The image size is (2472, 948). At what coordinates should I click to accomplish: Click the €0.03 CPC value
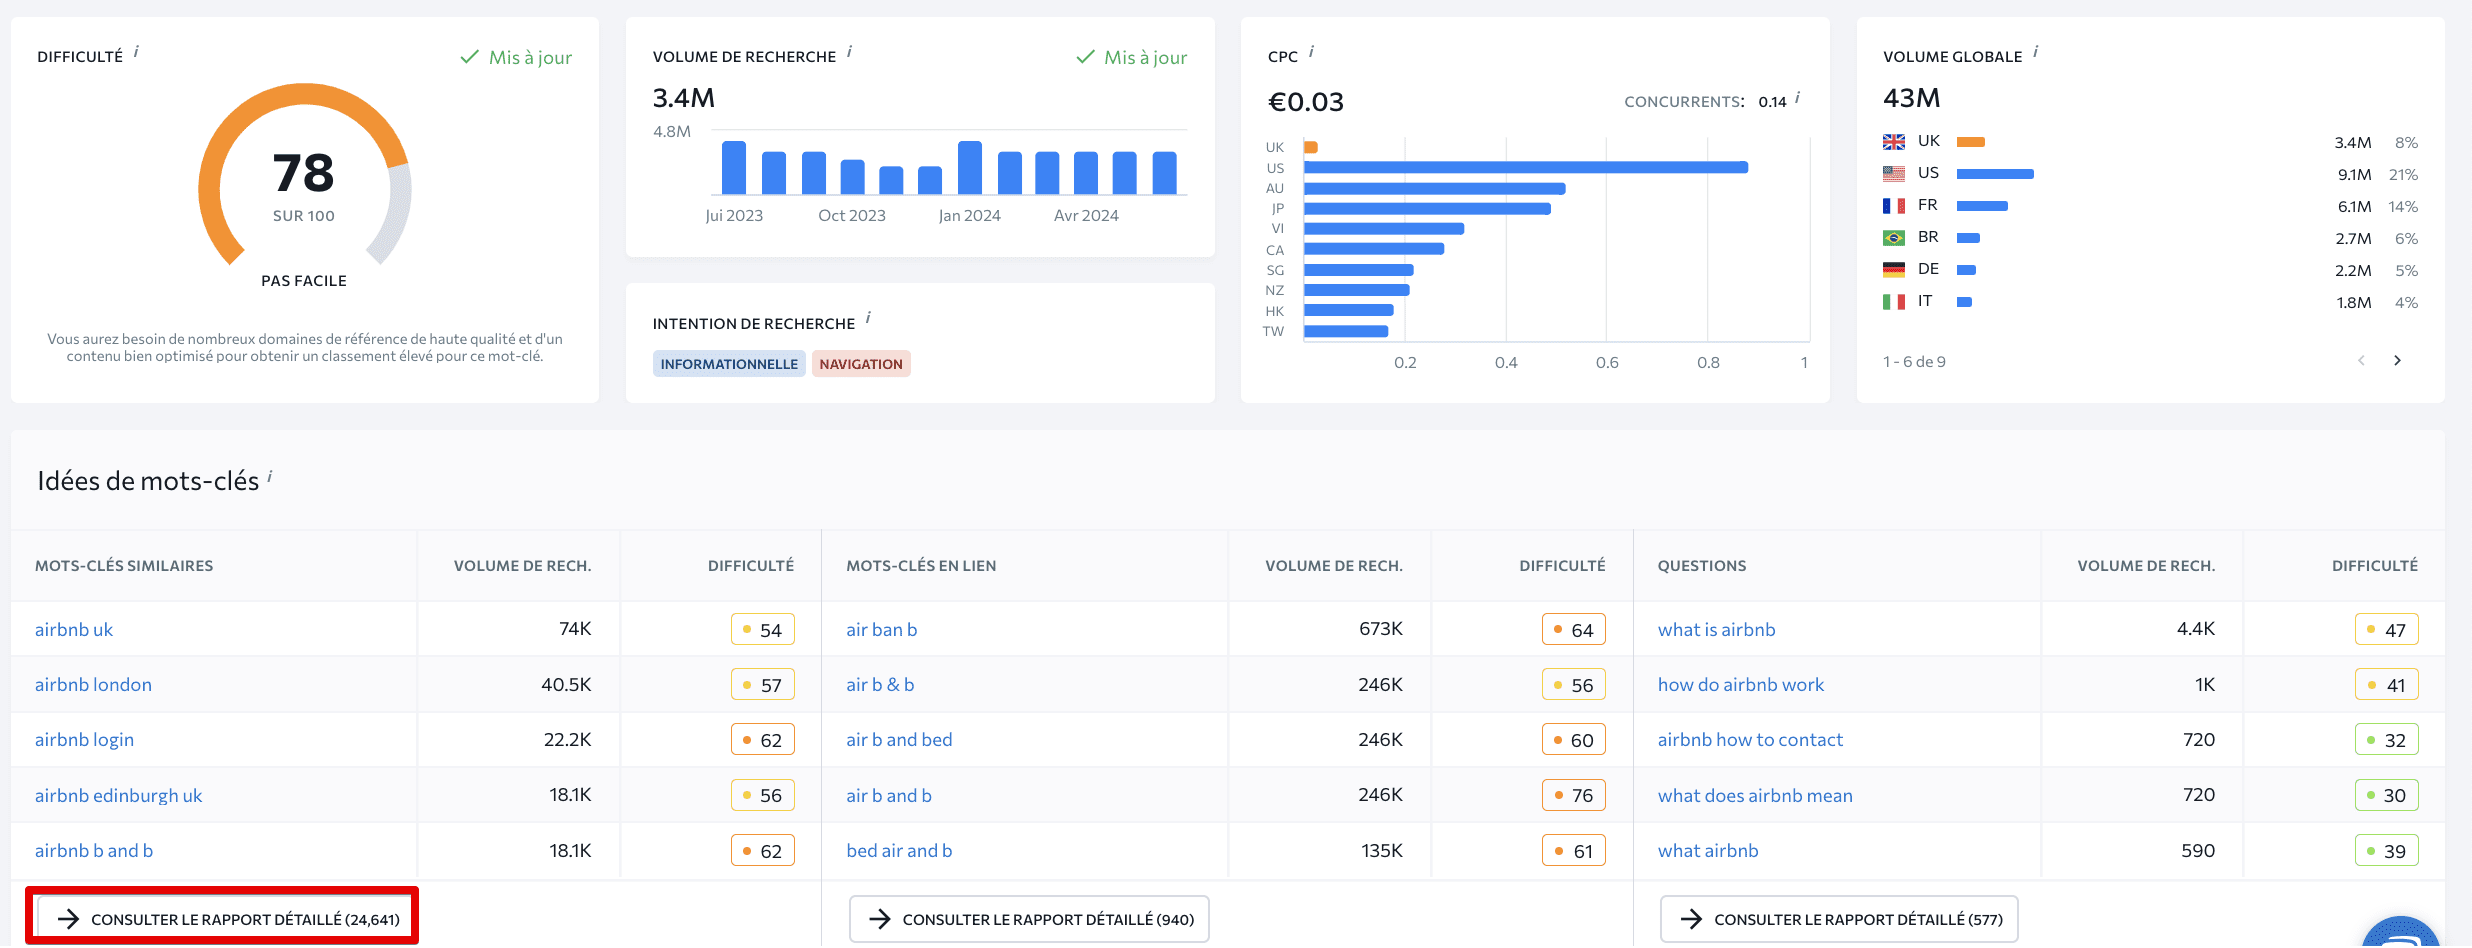coord(1306,102)
